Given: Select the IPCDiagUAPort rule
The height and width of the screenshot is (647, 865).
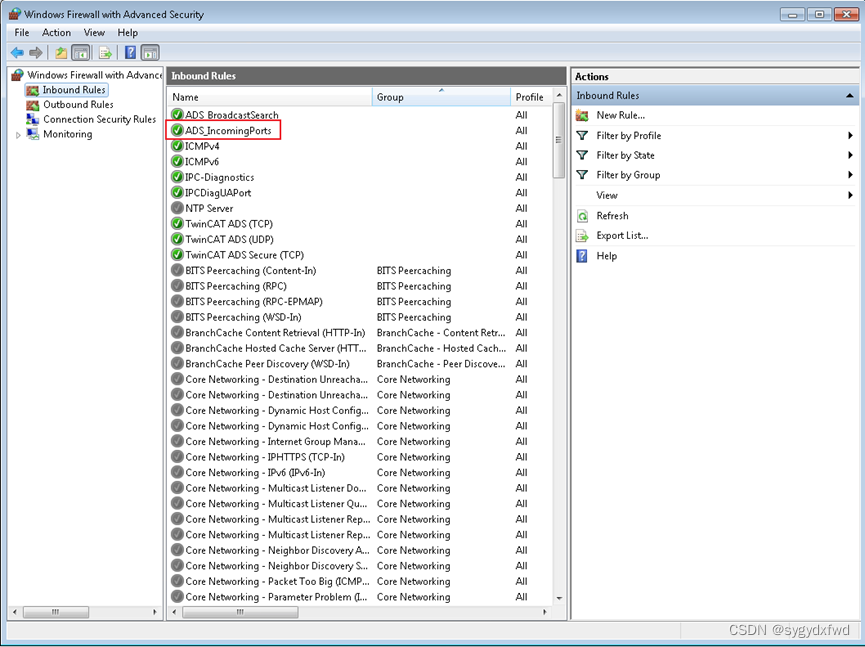Looking at the screenshot, I should (218, 193).
